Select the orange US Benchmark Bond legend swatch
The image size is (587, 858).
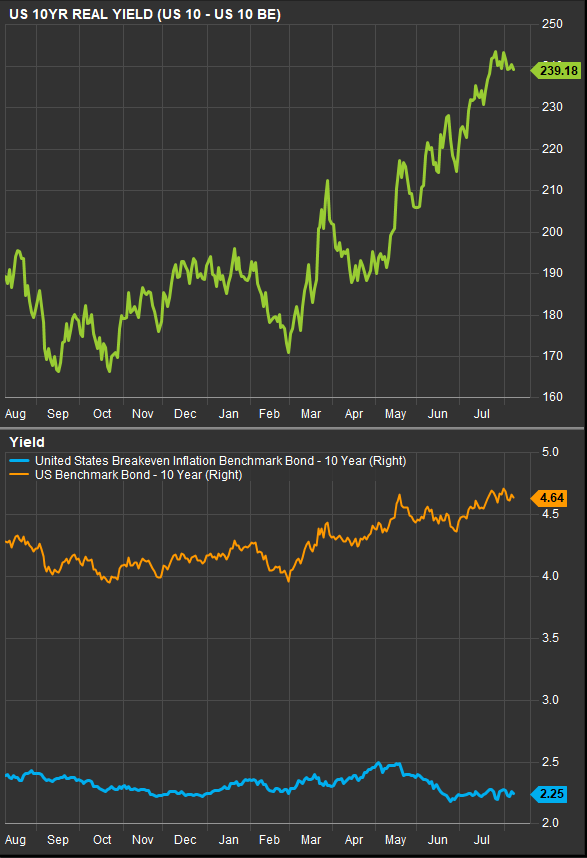coord(20,474)
